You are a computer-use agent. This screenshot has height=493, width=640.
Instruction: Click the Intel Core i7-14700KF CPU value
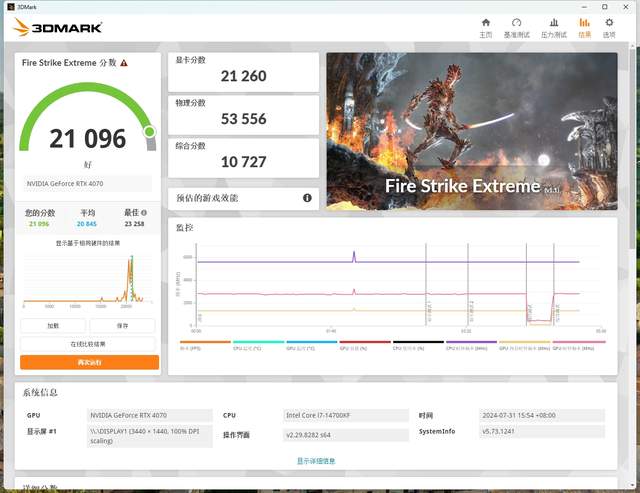pyautogui.click(x=346, y=415)
